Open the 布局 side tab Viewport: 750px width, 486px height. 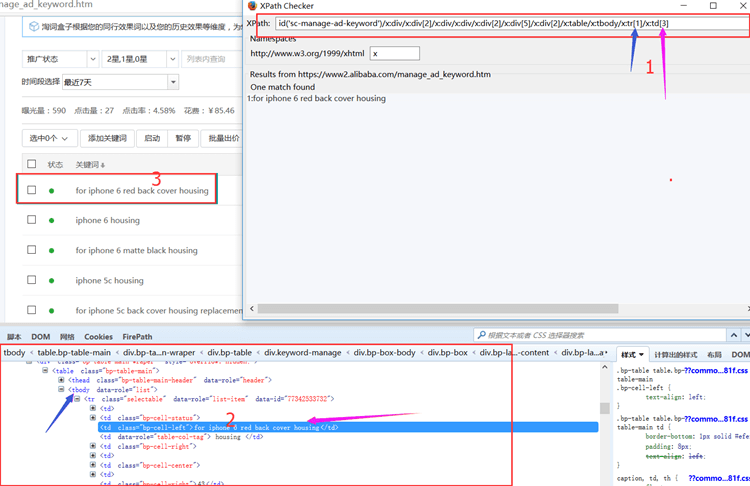click(x=714, y=354)
